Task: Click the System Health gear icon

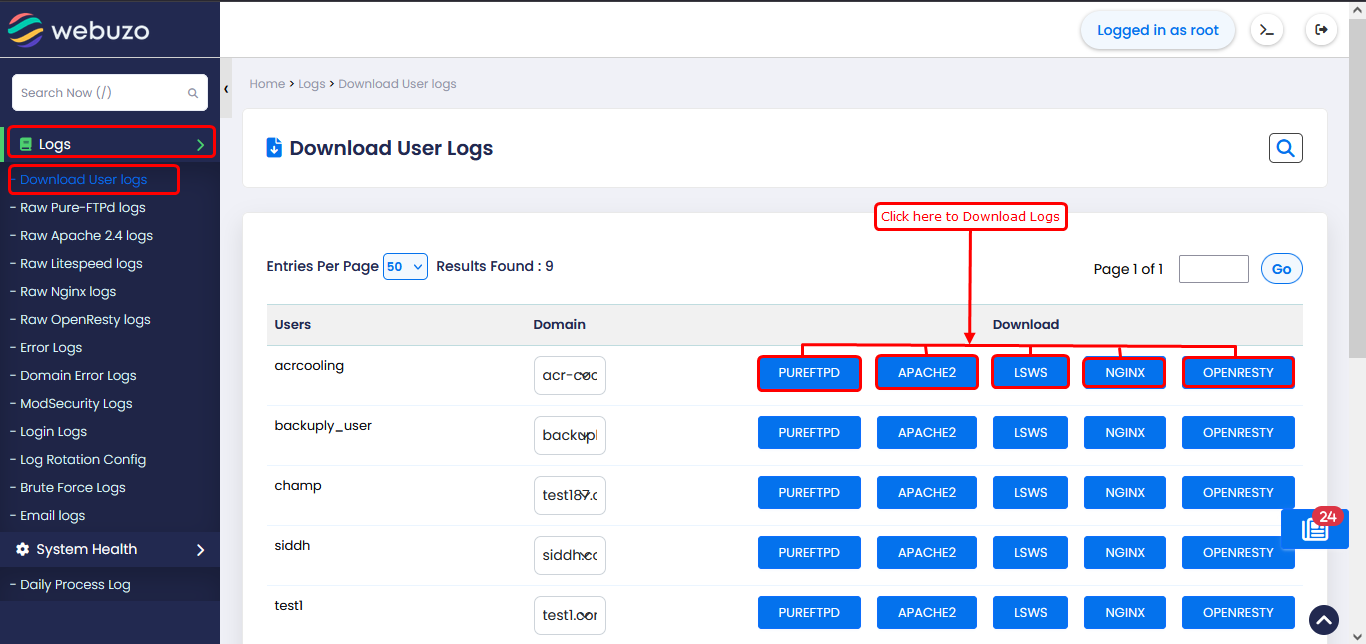Action: tap(23, 550)
